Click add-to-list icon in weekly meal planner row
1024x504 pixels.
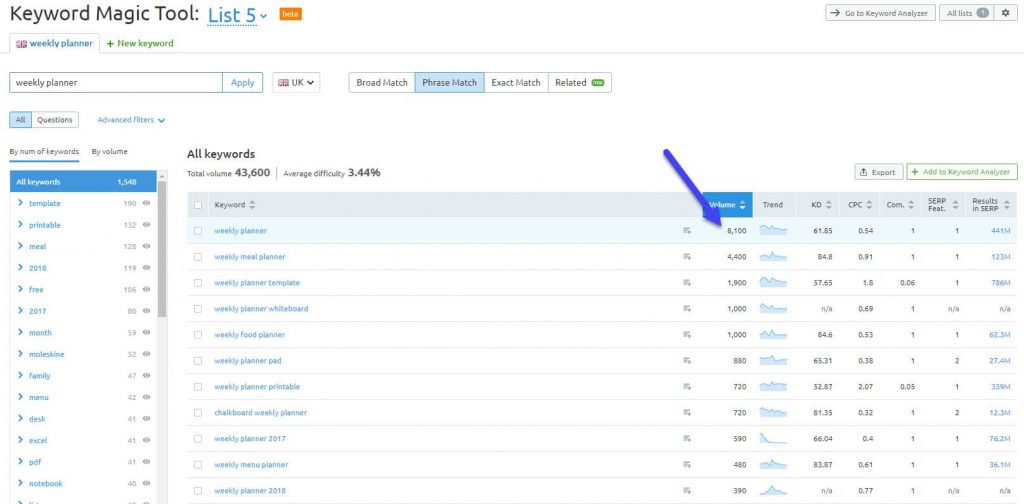pyautogui.click(x=686, y=257)
